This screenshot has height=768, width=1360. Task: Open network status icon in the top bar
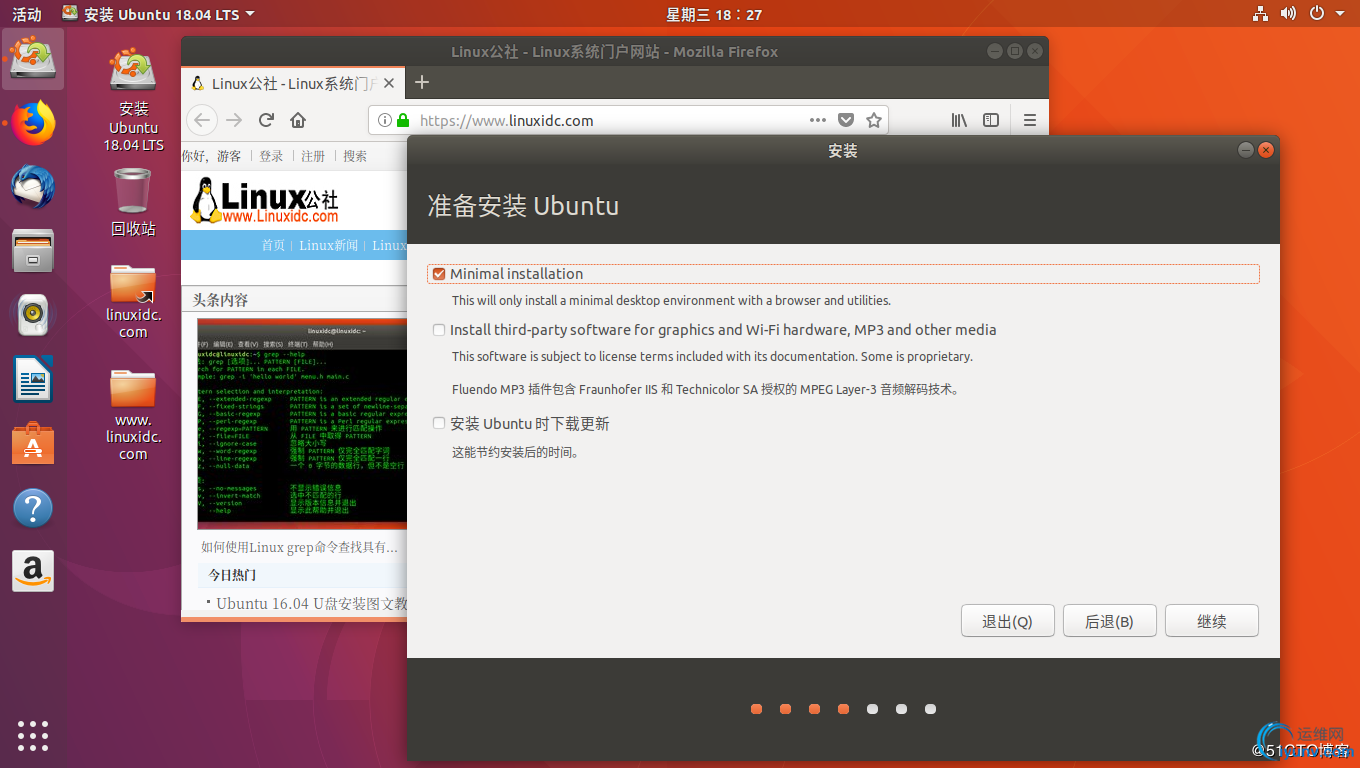click(1260, 14)
